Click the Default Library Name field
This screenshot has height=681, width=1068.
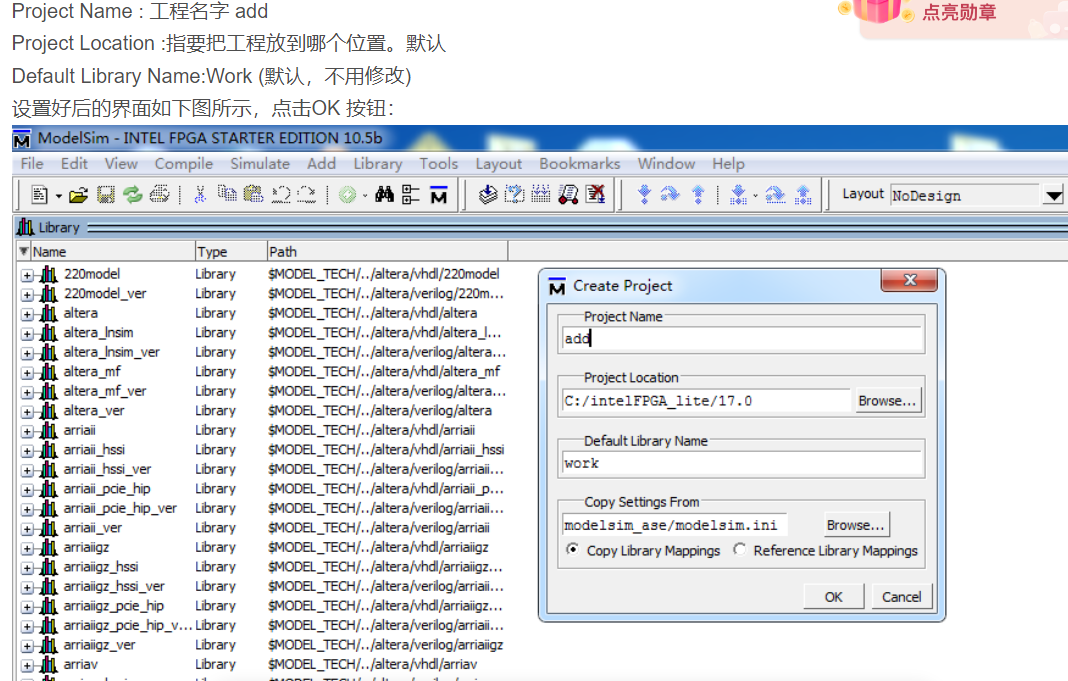tap(742, 463)
